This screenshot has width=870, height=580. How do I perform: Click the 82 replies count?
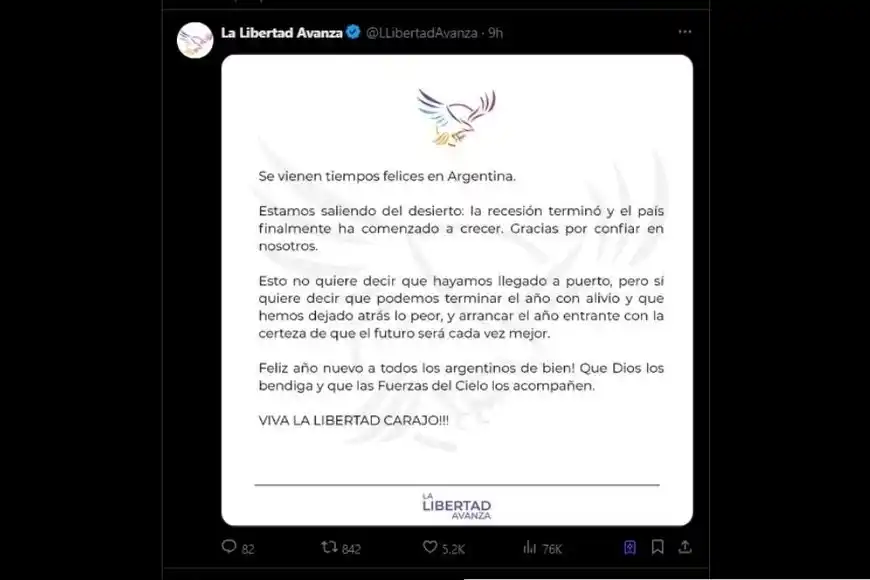click(248, 549)
